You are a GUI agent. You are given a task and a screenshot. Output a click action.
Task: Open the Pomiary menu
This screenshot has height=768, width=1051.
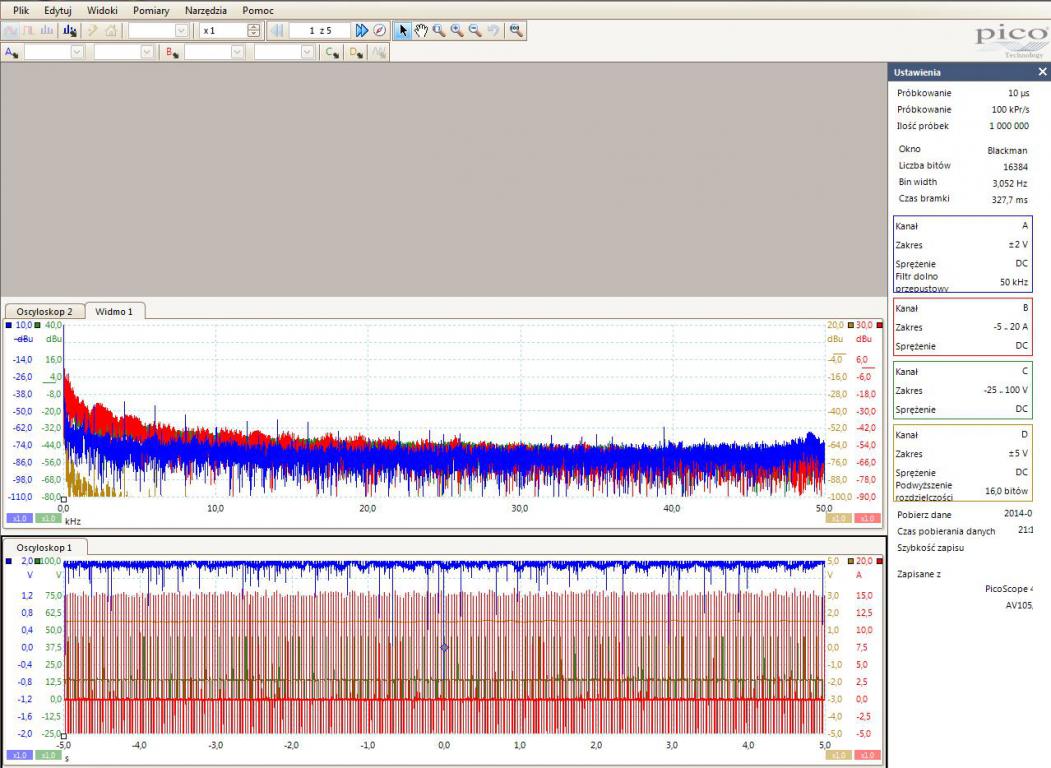click(151, 10)
